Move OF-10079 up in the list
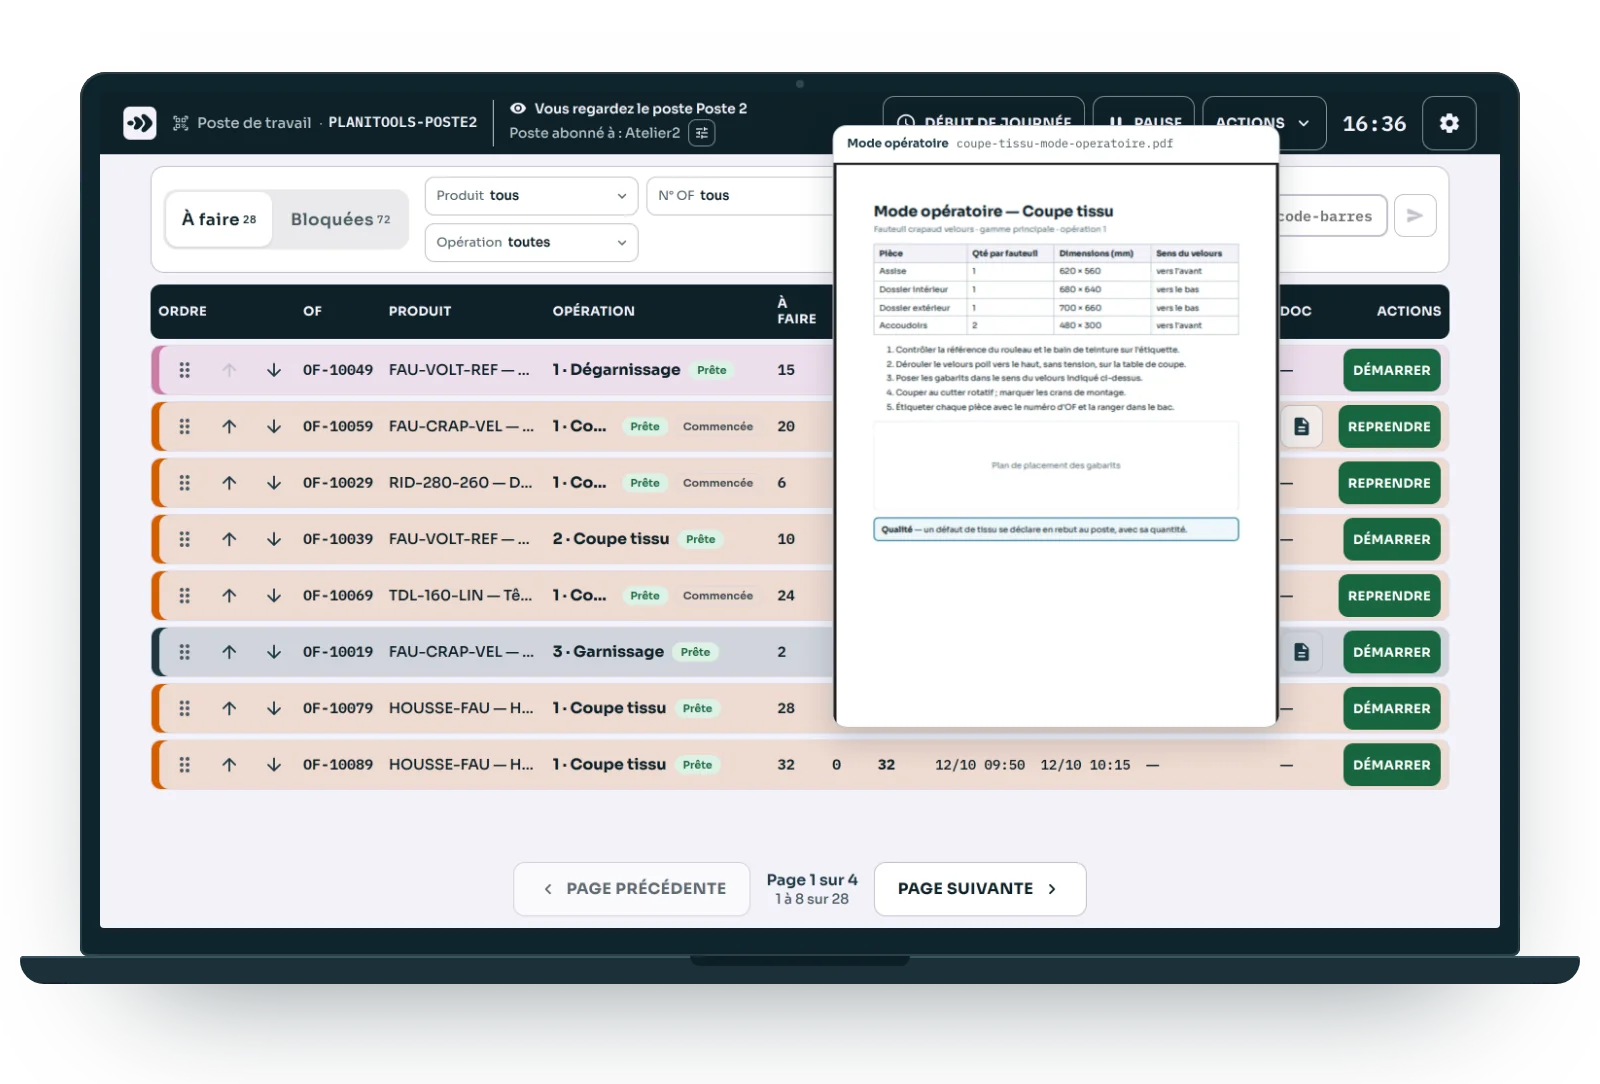The image size is (1600, 1084). pyautogui.click(x=229, y=708)
